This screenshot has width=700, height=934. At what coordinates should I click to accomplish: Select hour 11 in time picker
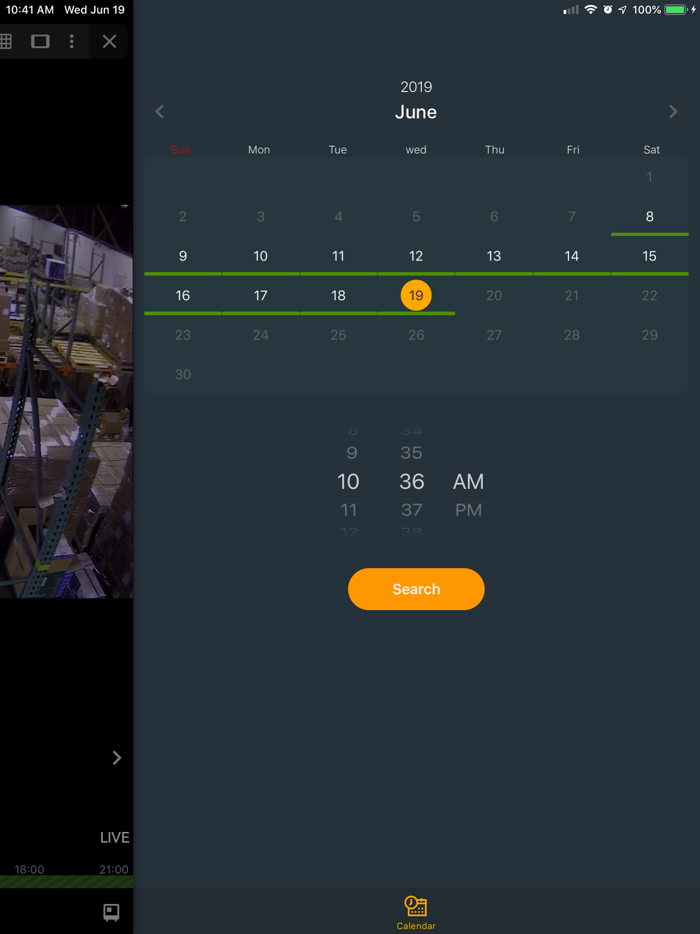349,510
